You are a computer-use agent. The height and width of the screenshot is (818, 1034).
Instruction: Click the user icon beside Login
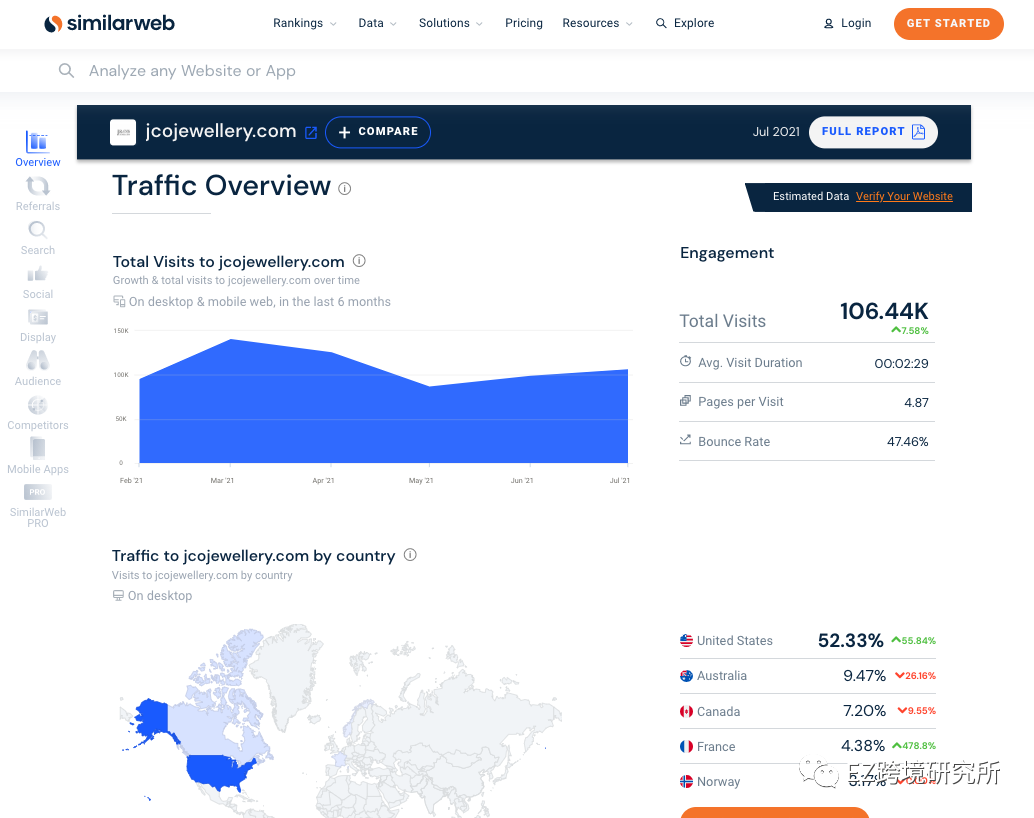click(829, 24)
